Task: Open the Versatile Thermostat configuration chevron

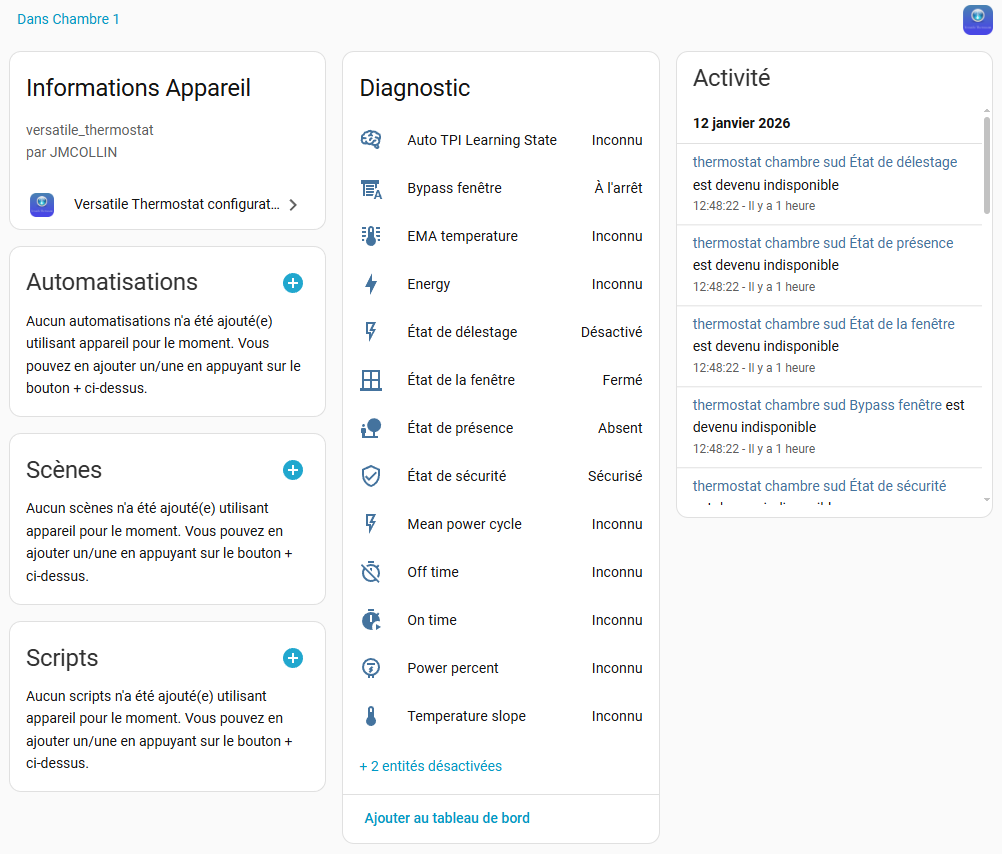Action: [293, 205]
